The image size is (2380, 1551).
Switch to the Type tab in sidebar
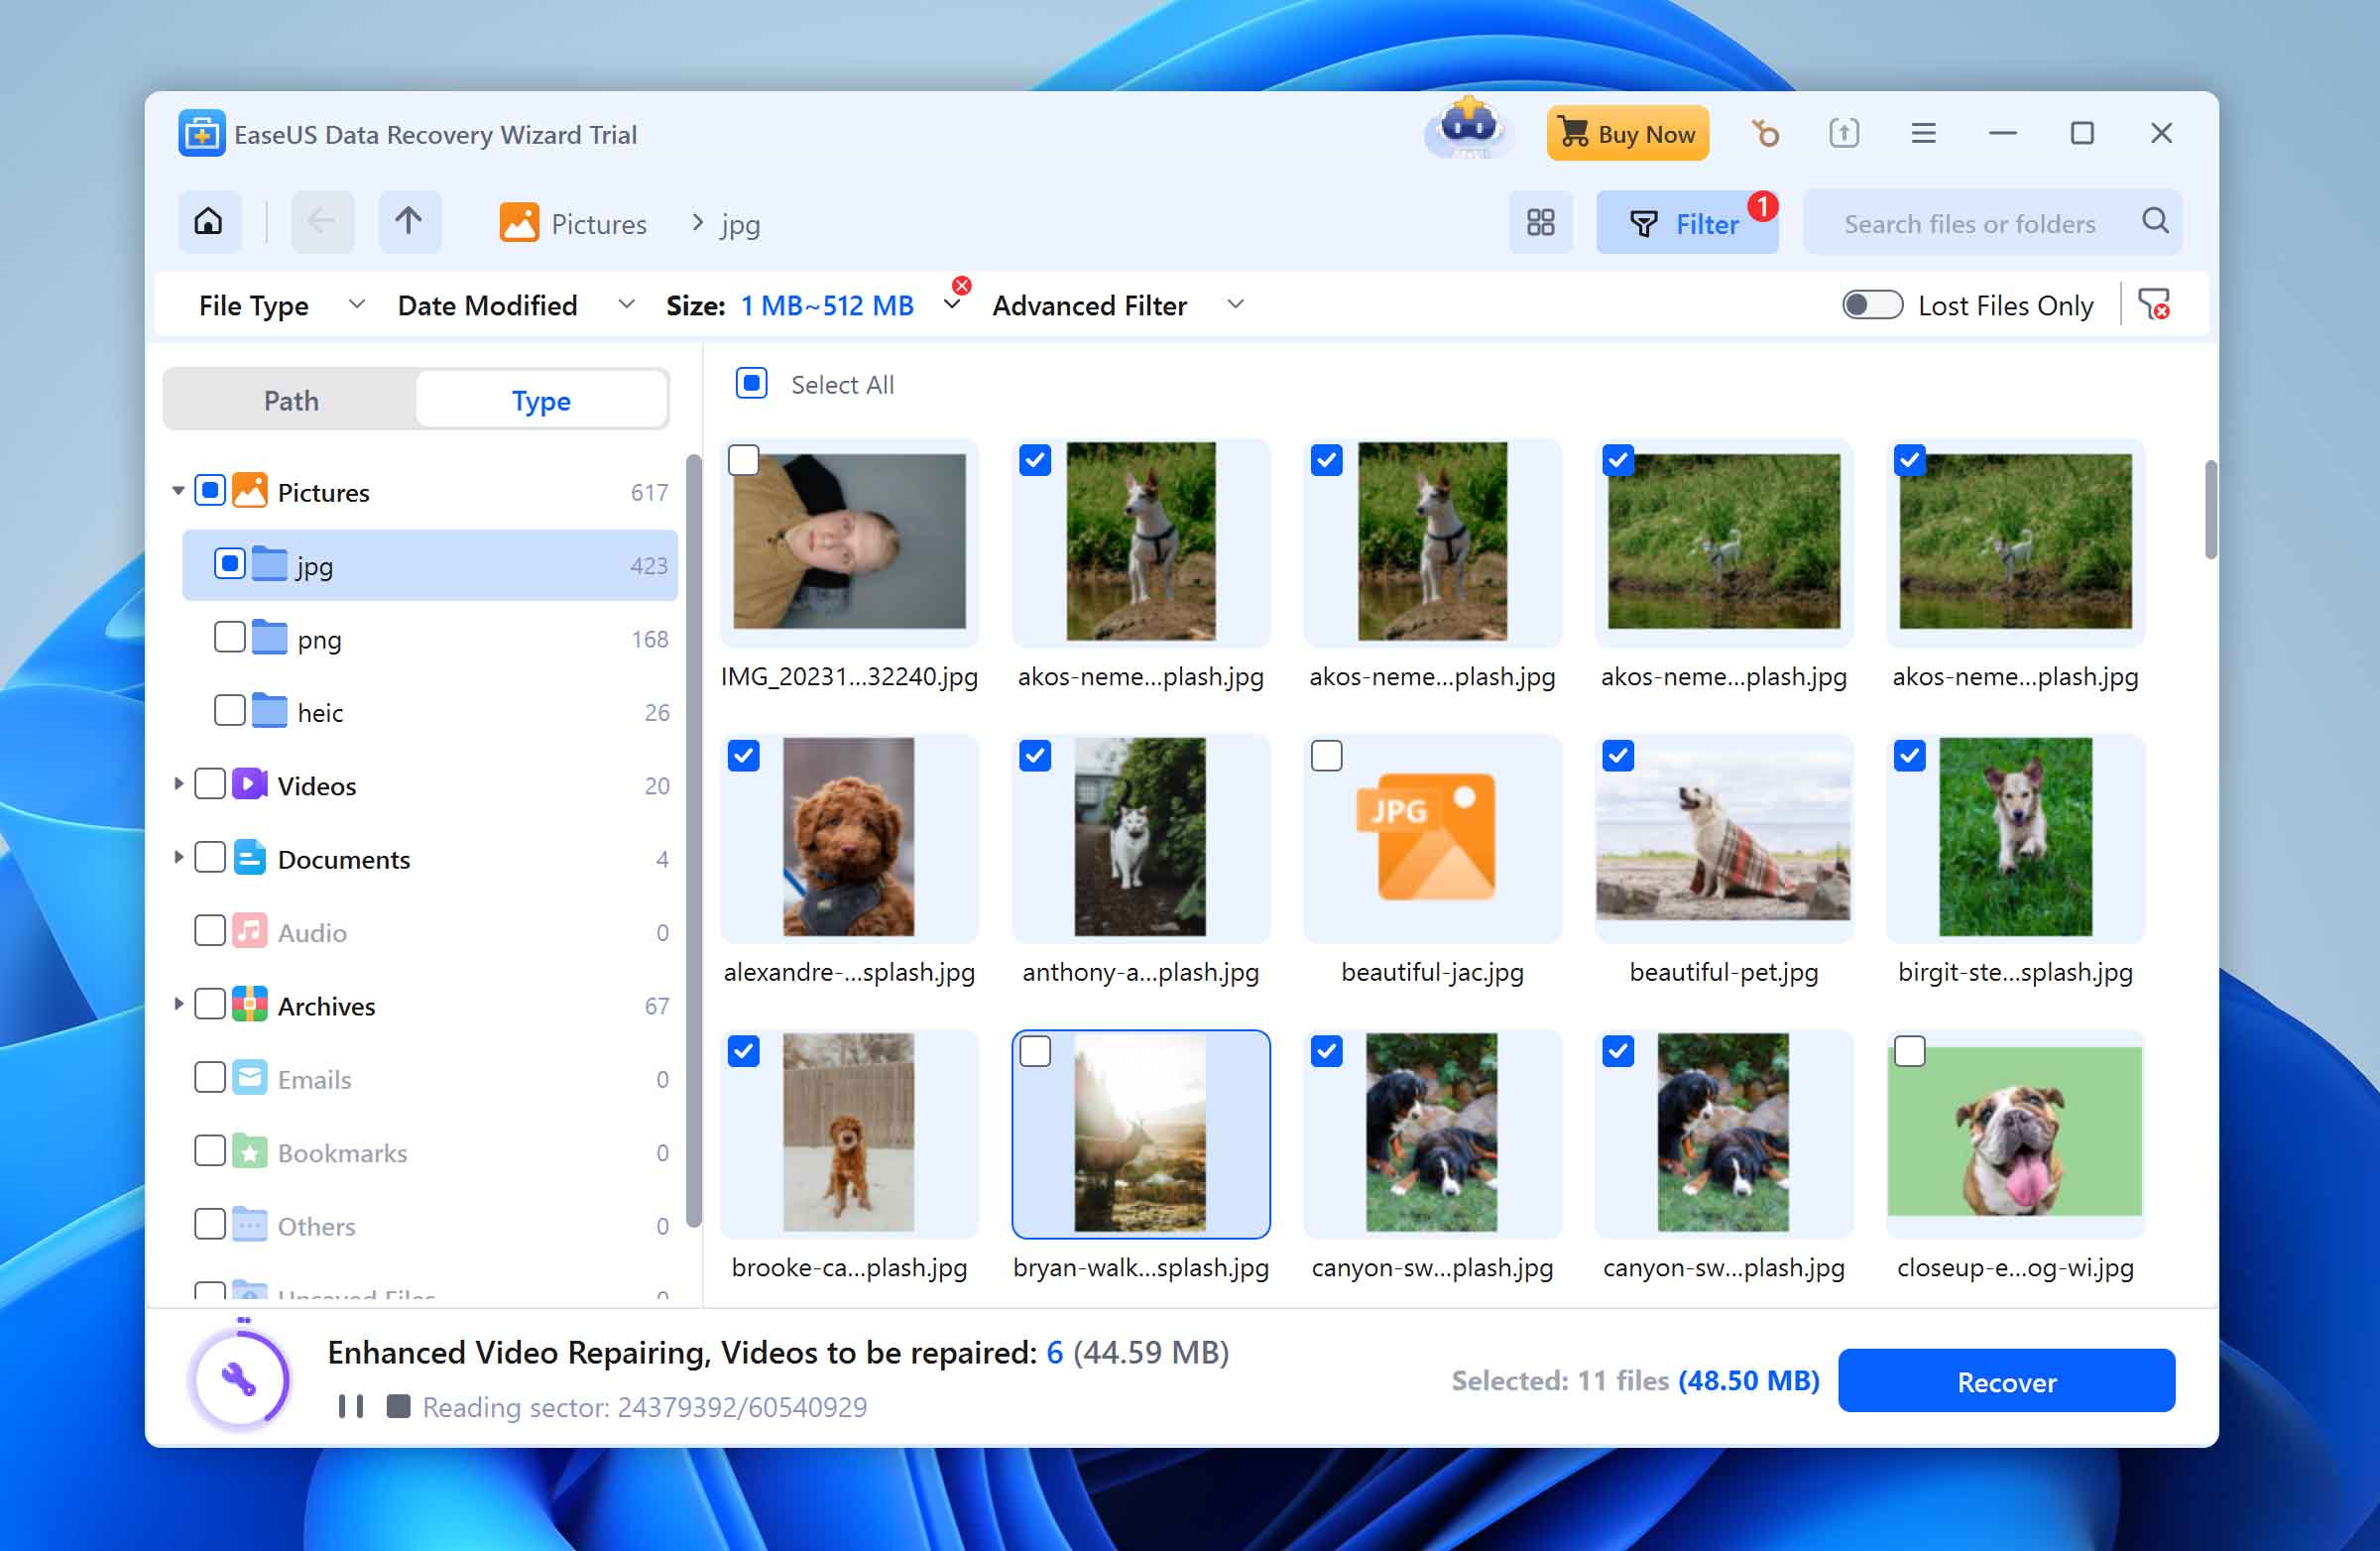541,399
